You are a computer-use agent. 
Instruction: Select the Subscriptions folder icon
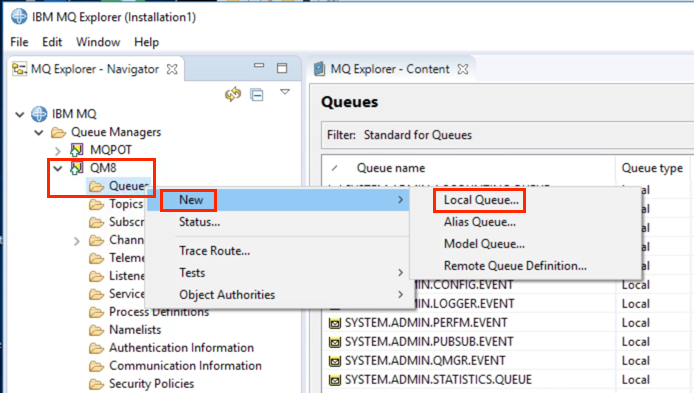tap(96, 222)
